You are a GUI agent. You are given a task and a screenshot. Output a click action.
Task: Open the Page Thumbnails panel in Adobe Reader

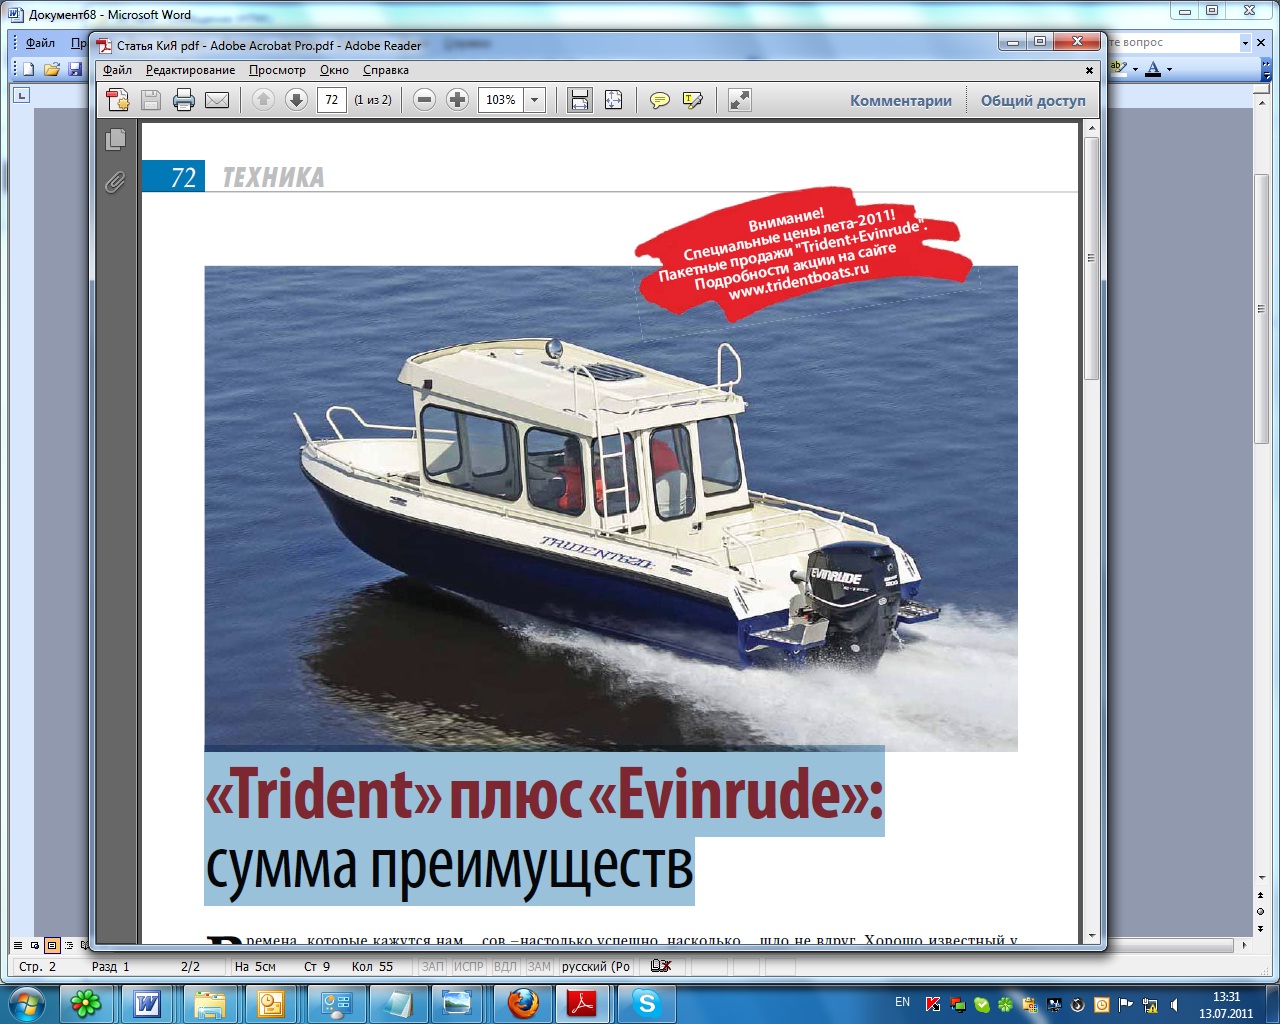pyautogui.click(x=116, y=139)
